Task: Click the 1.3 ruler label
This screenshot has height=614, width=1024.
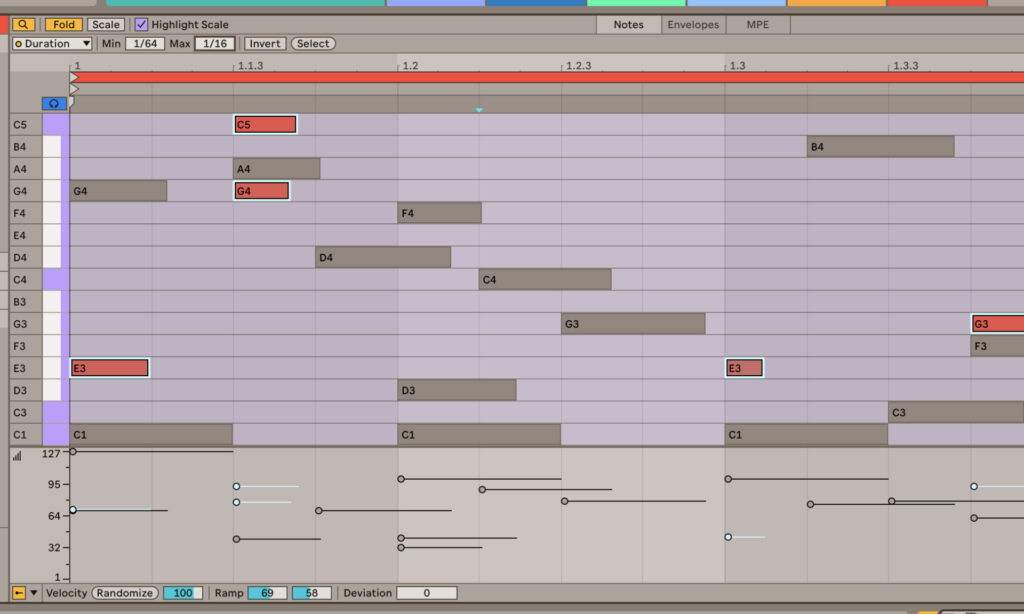Action: point(737,66)
